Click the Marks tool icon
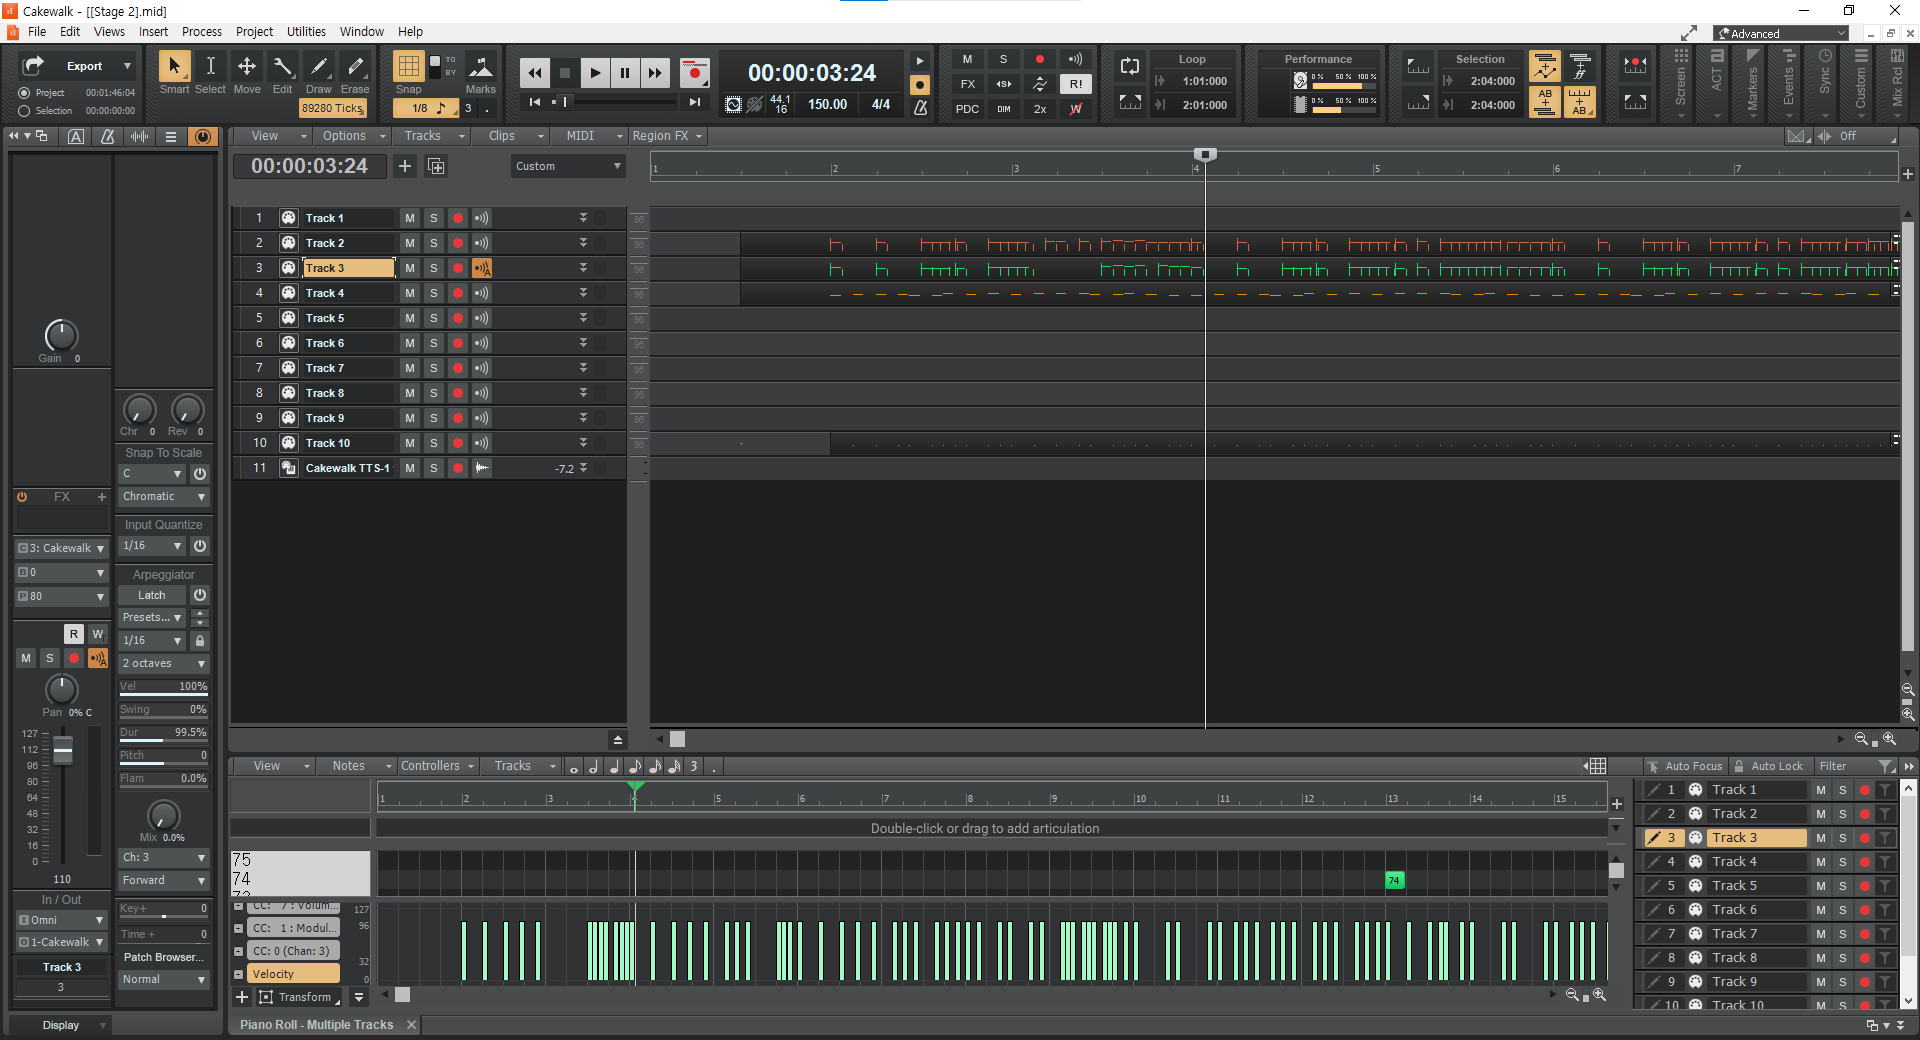Viewport: 1920px width, 1040px height. click(481, 66)
